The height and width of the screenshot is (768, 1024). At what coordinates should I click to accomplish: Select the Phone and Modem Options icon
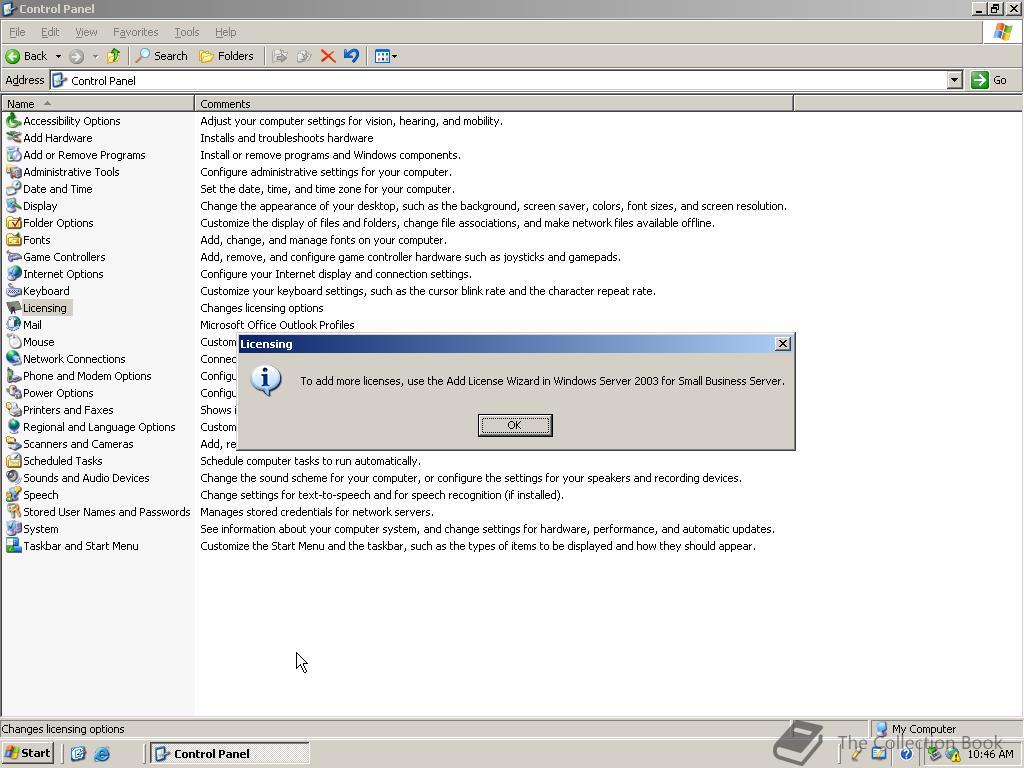[x=14, y=376]
